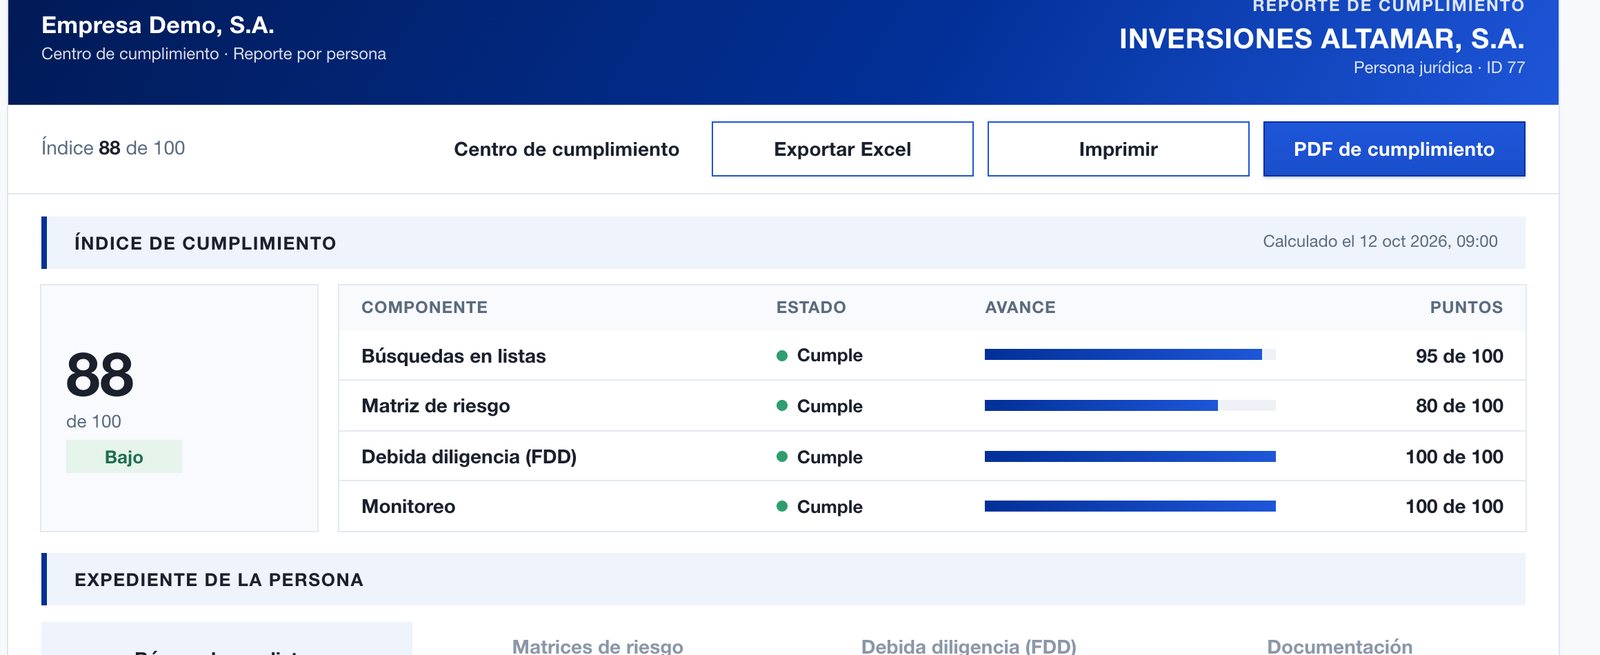Viewport: 1600px width, 655px height.
Task: Open the Centro de cumplimiento link
Action: point(566,149)
